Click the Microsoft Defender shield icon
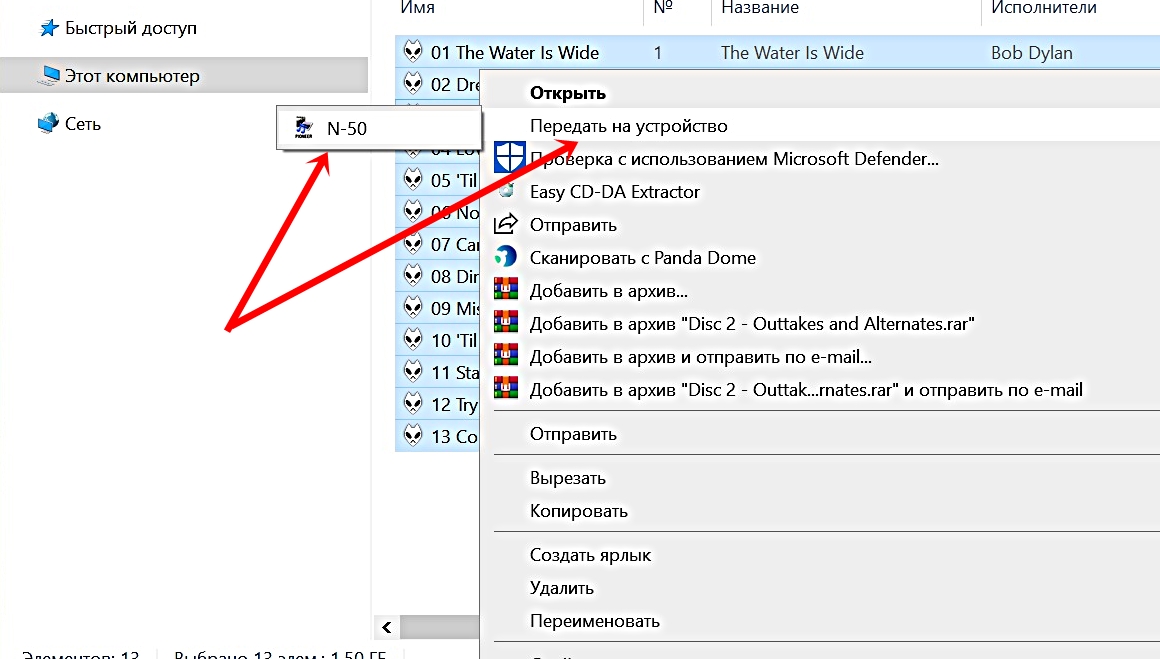This screenshot has width=1160, height=659. click(x=509, y=158)
